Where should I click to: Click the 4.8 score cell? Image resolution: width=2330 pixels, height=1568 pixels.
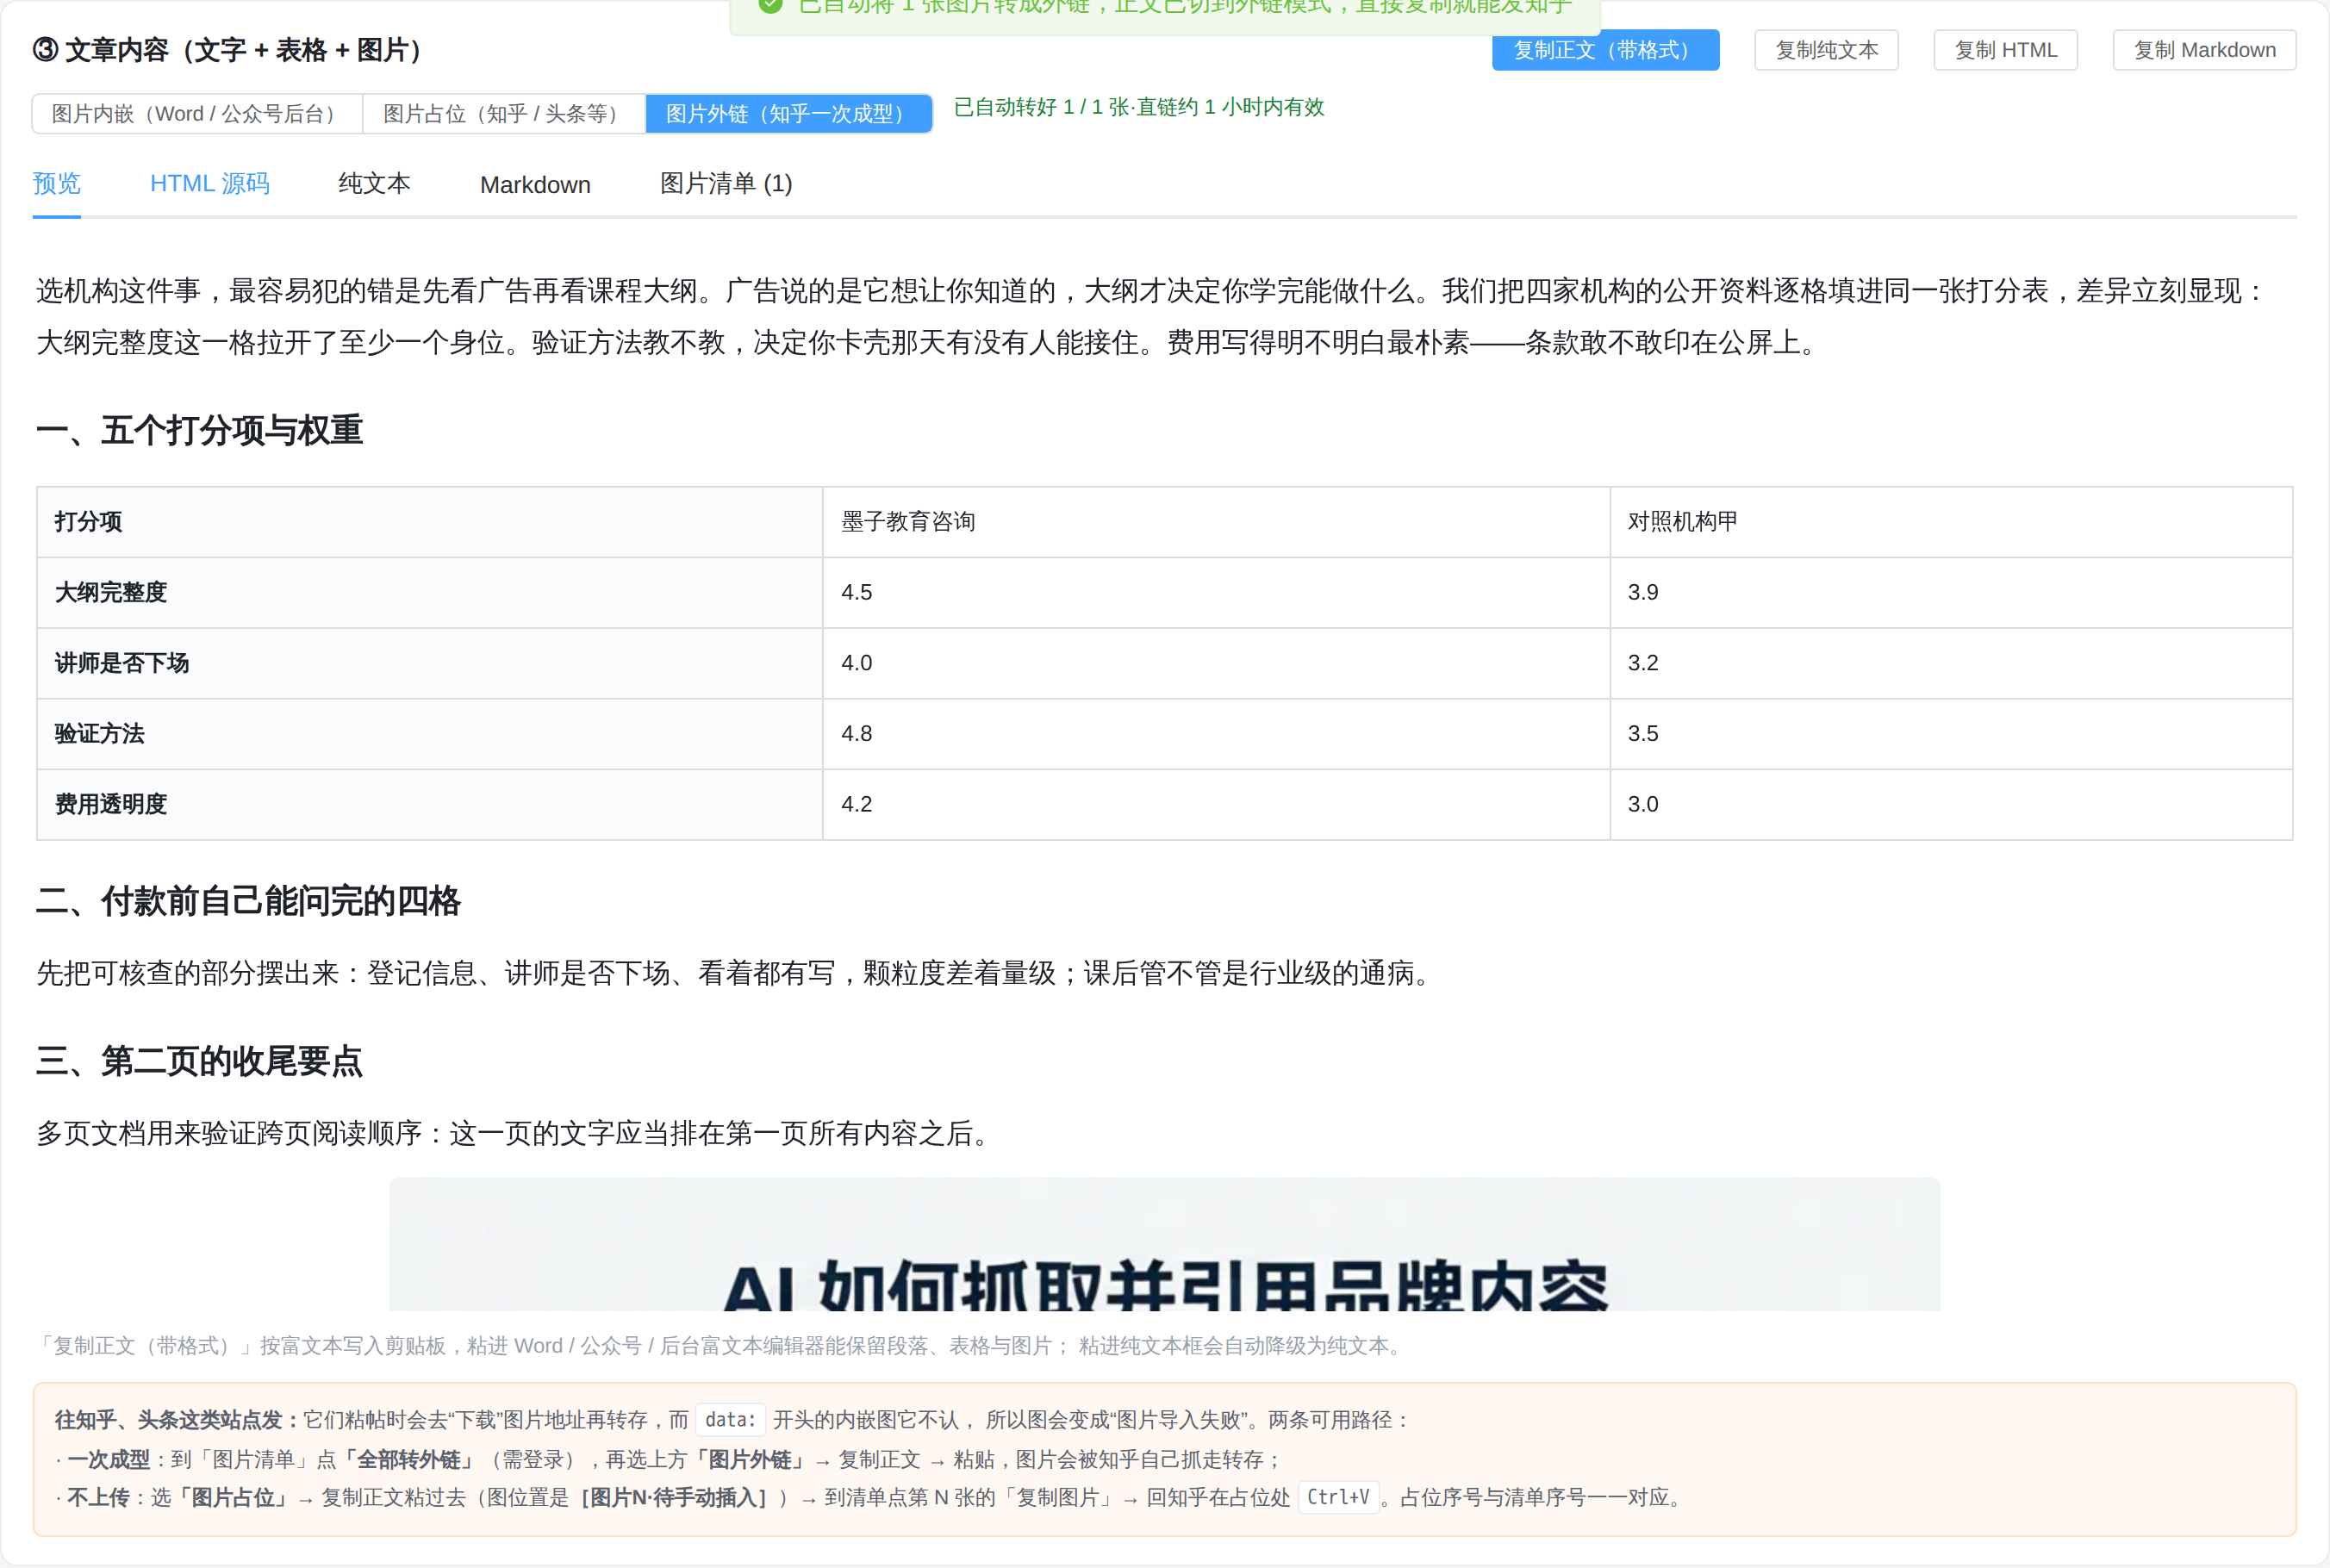point(1216,734)
